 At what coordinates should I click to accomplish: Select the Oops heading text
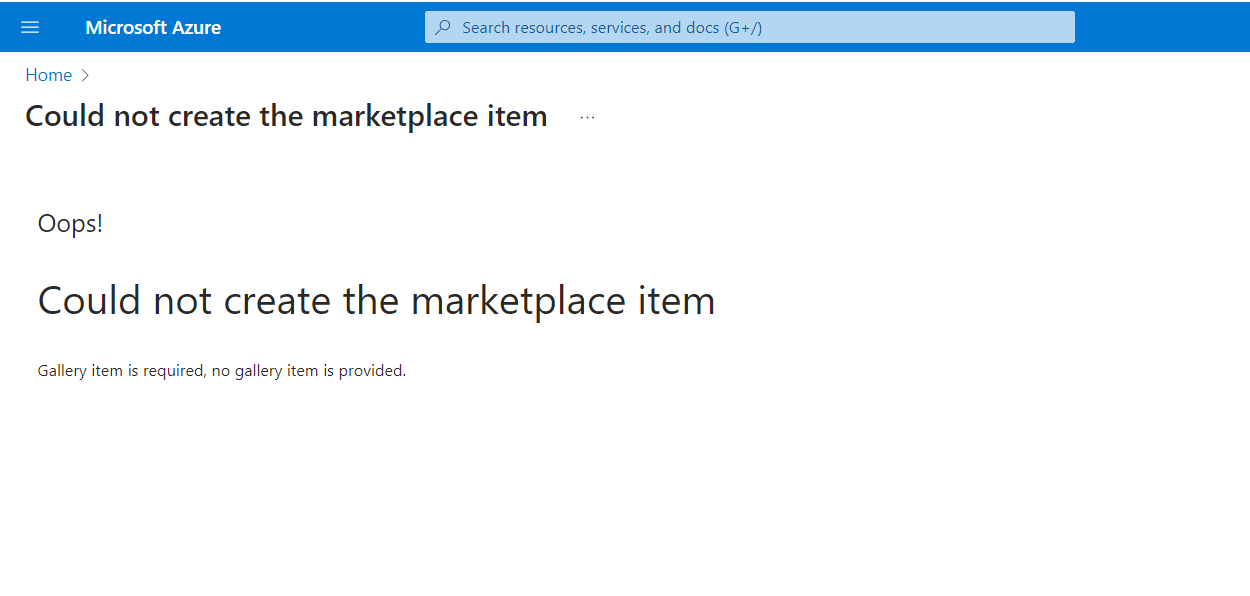[x=69, y=222]
